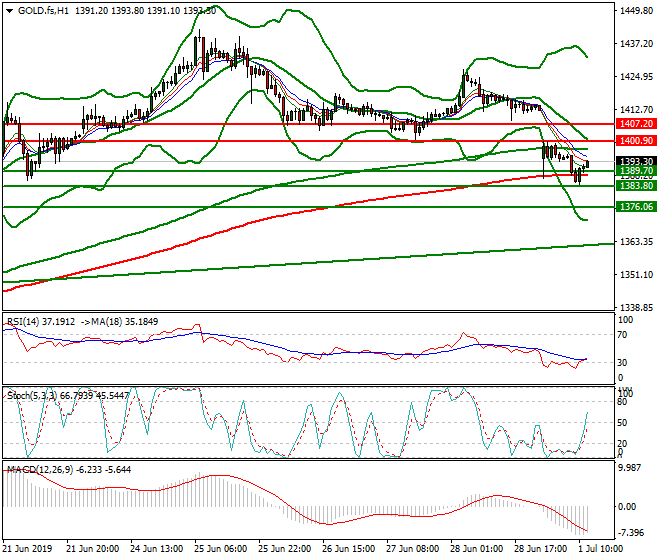Click the MACD scale value -7.396
660x560 pixels.
(631, 533)
